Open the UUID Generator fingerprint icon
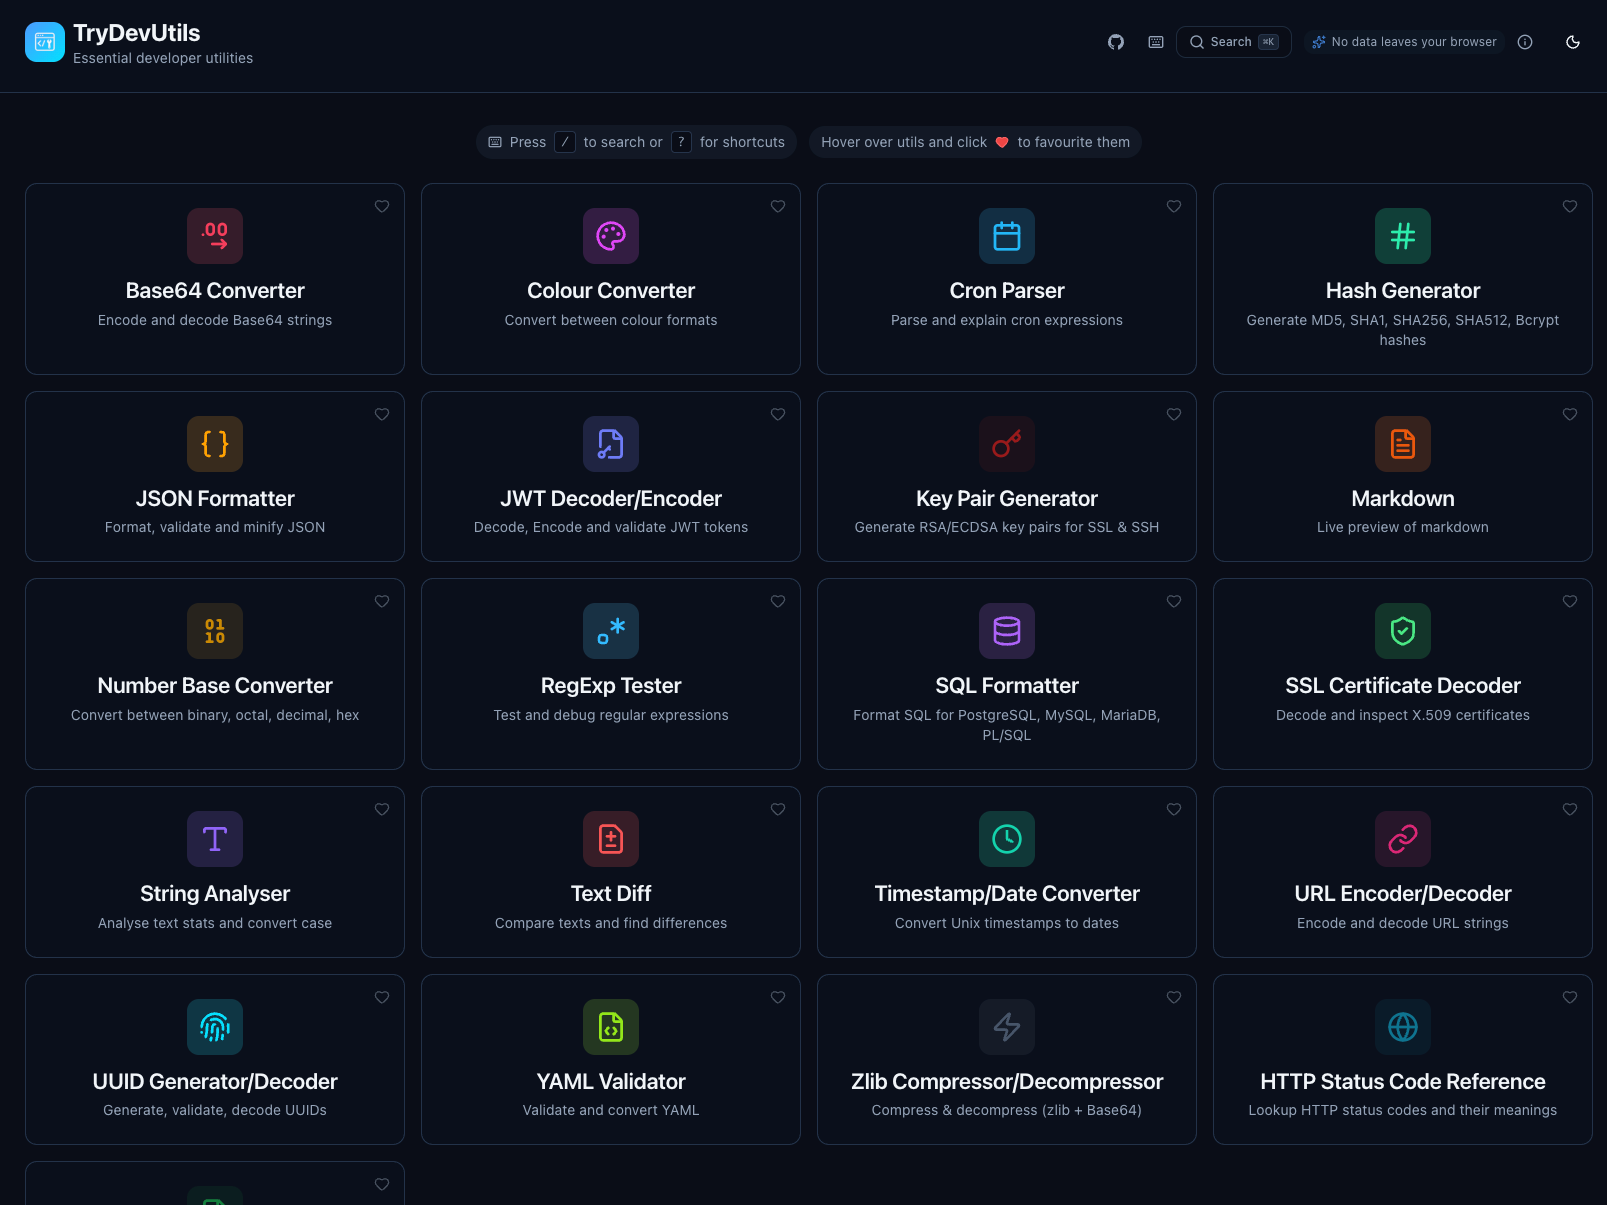Screen dimensions: 1607x1205 click(215, 1027)
